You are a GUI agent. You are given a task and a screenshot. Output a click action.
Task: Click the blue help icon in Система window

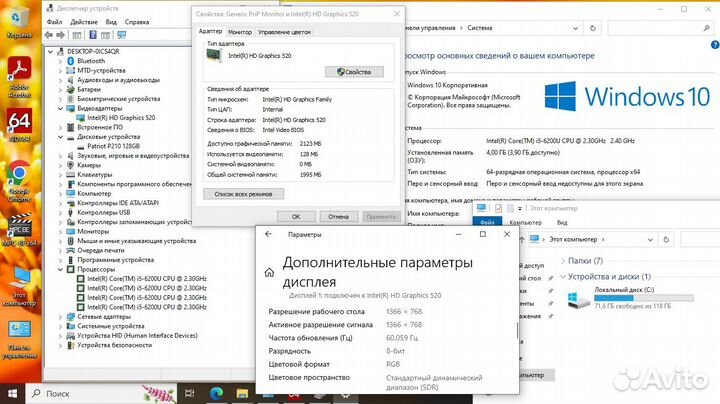(715, 45)
